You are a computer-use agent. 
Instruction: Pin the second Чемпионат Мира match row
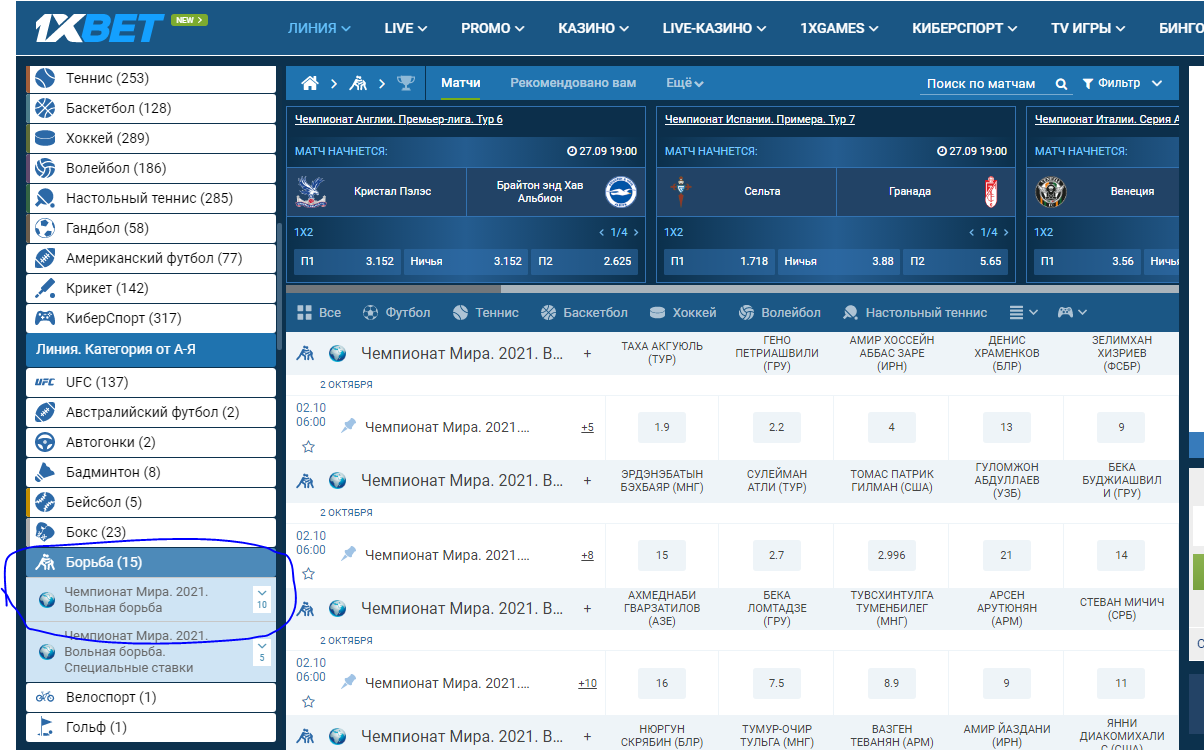pos(348,553)
